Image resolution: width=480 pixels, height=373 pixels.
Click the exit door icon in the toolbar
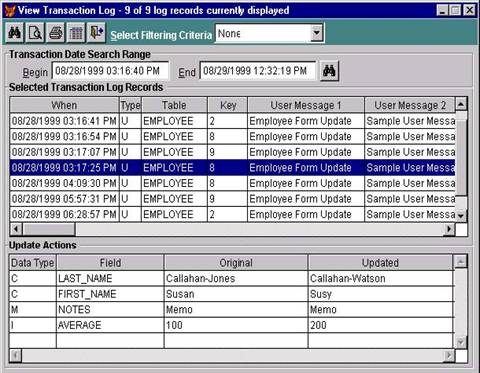point(96,33)
